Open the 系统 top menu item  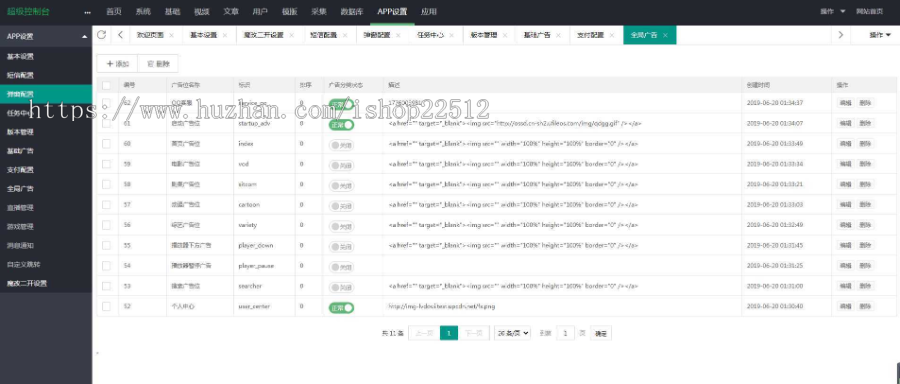pyautogui.click(x=143, y=11)
